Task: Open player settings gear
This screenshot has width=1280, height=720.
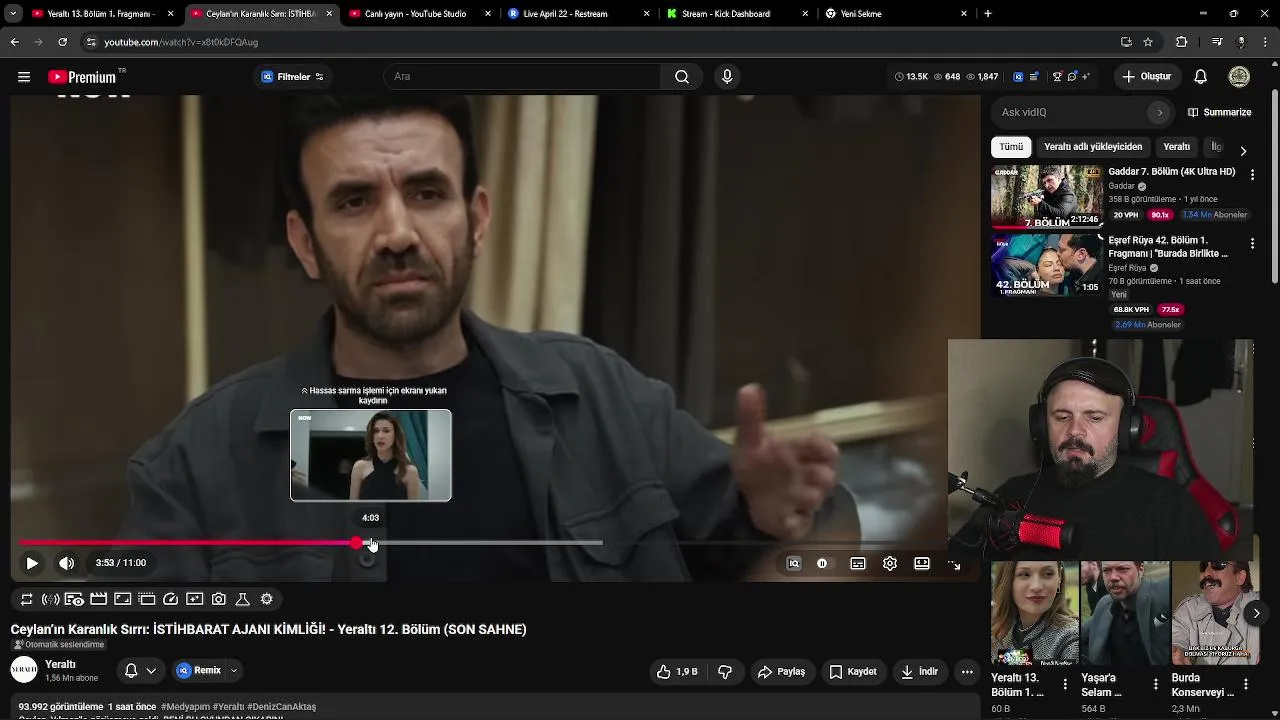Action: [x=890, y=563]
